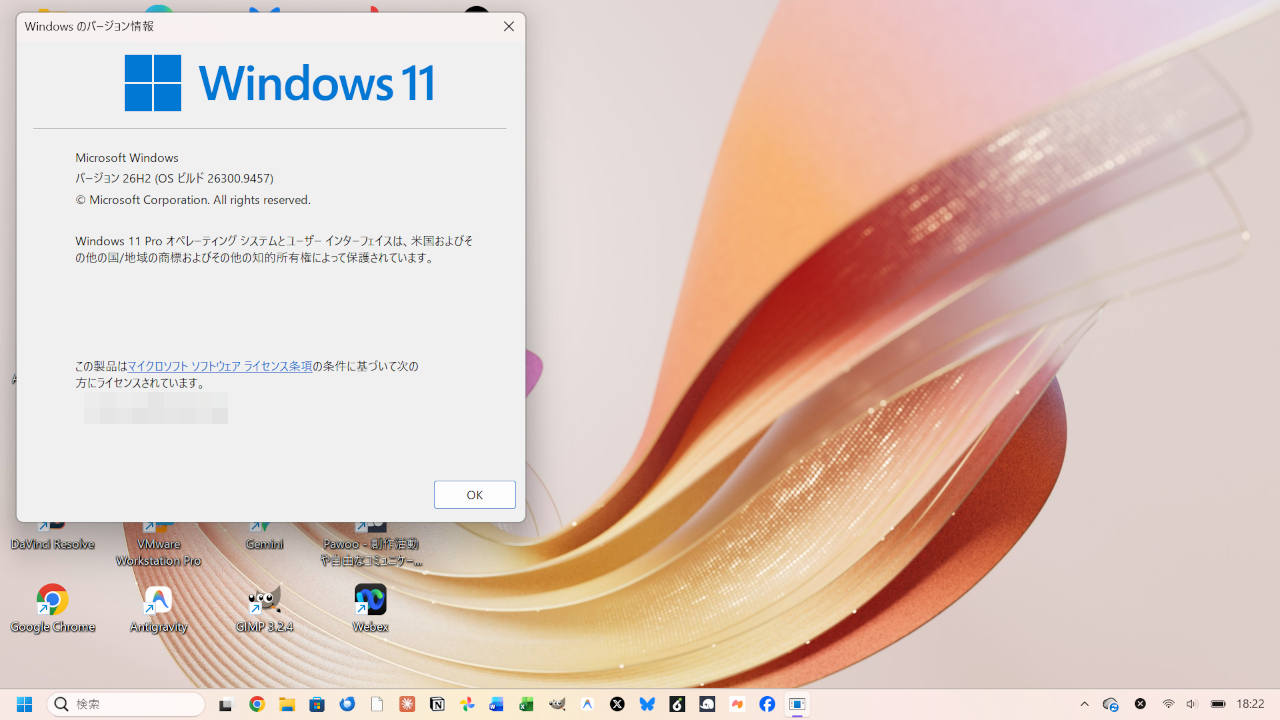The image size is (1280, 720).
Task: Open the colorful pinwheel taskbar app
Action: [467, 704]
